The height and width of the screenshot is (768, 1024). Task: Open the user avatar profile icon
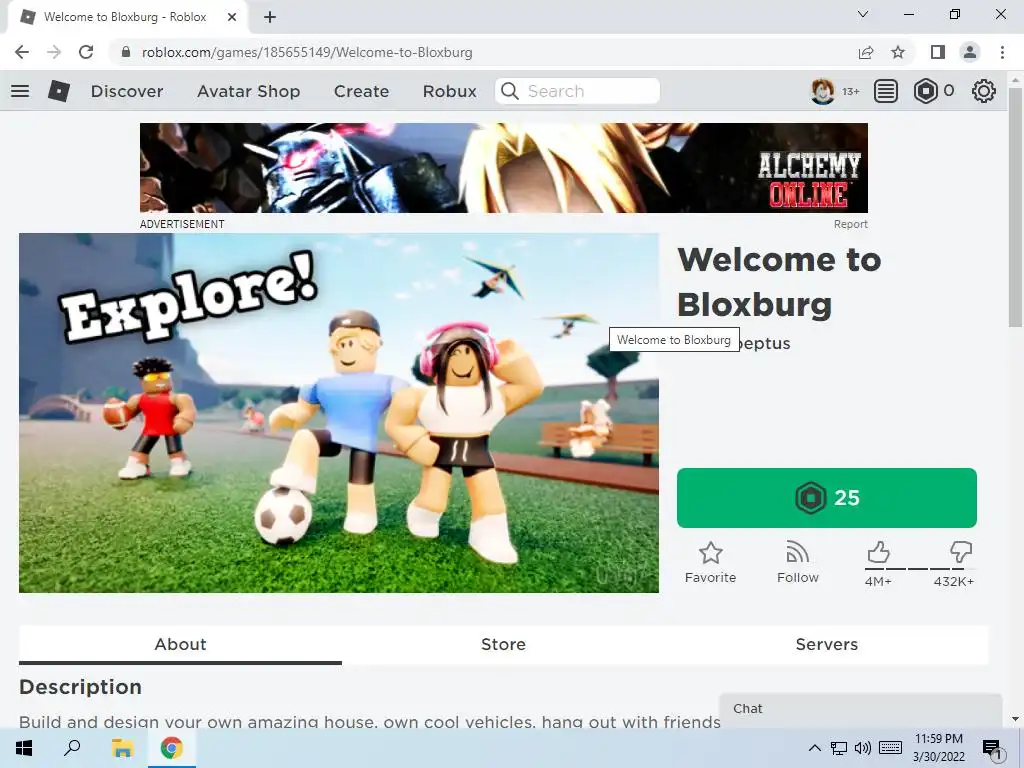pos(822,91)
